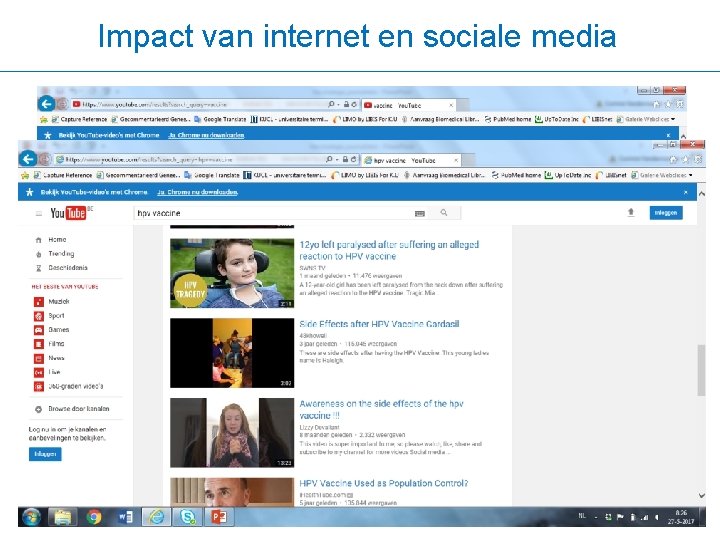
Task: Open Geschiedenis in YouTube sidebar
Action: (68, 268)
